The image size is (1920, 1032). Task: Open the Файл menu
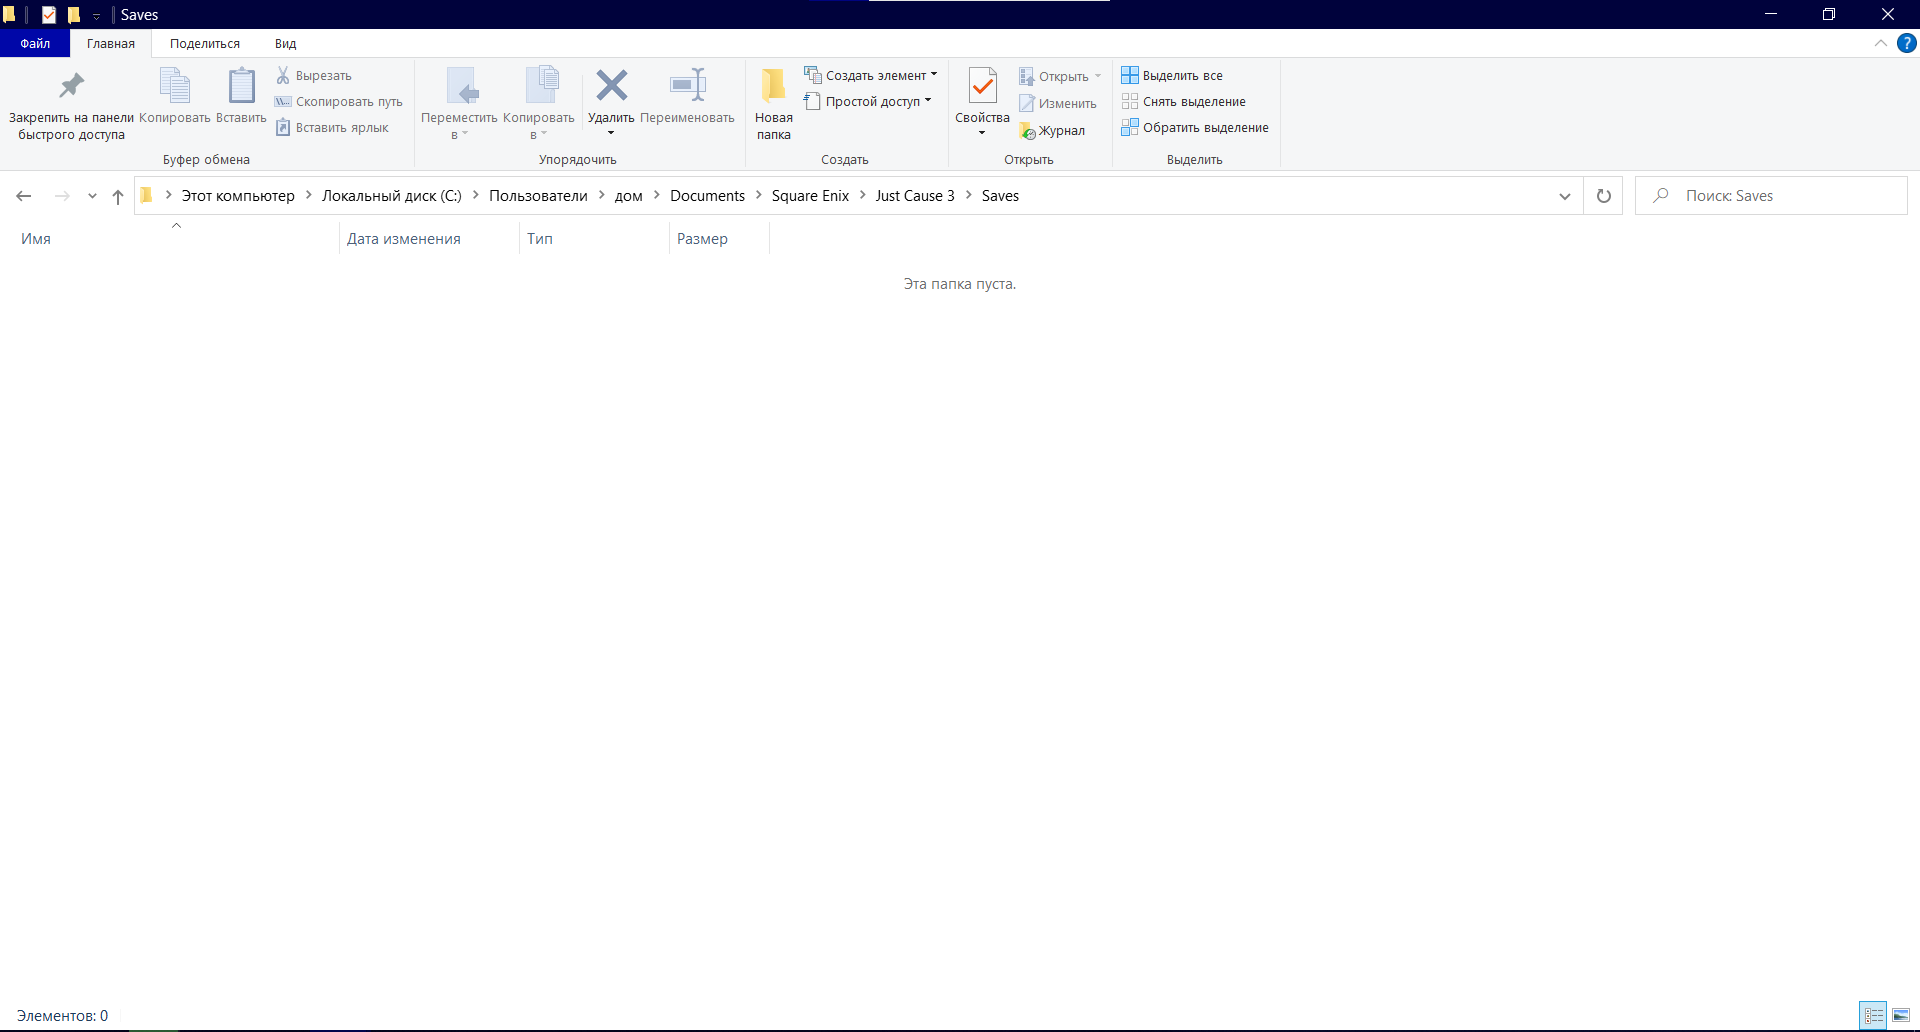click(x=35, y=43)
